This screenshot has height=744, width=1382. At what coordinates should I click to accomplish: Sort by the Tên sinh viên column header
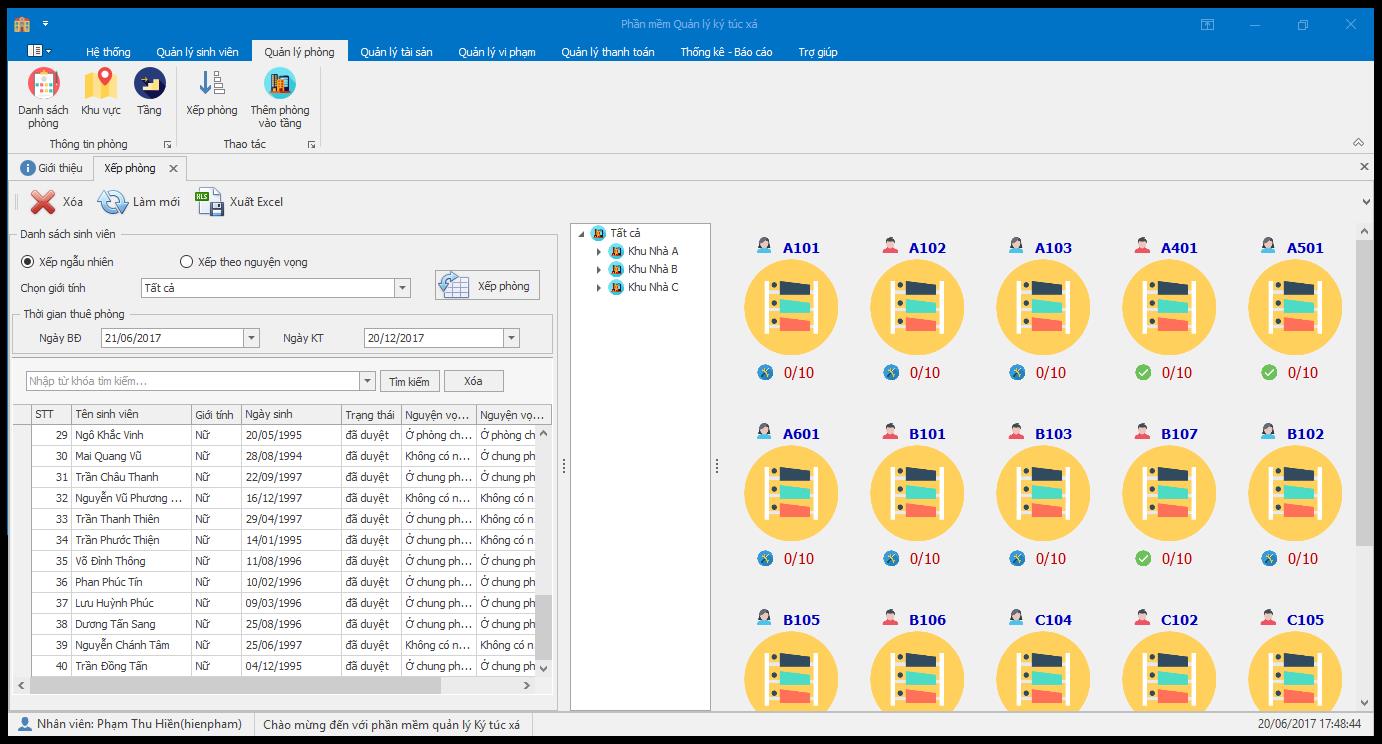point(131,414)
